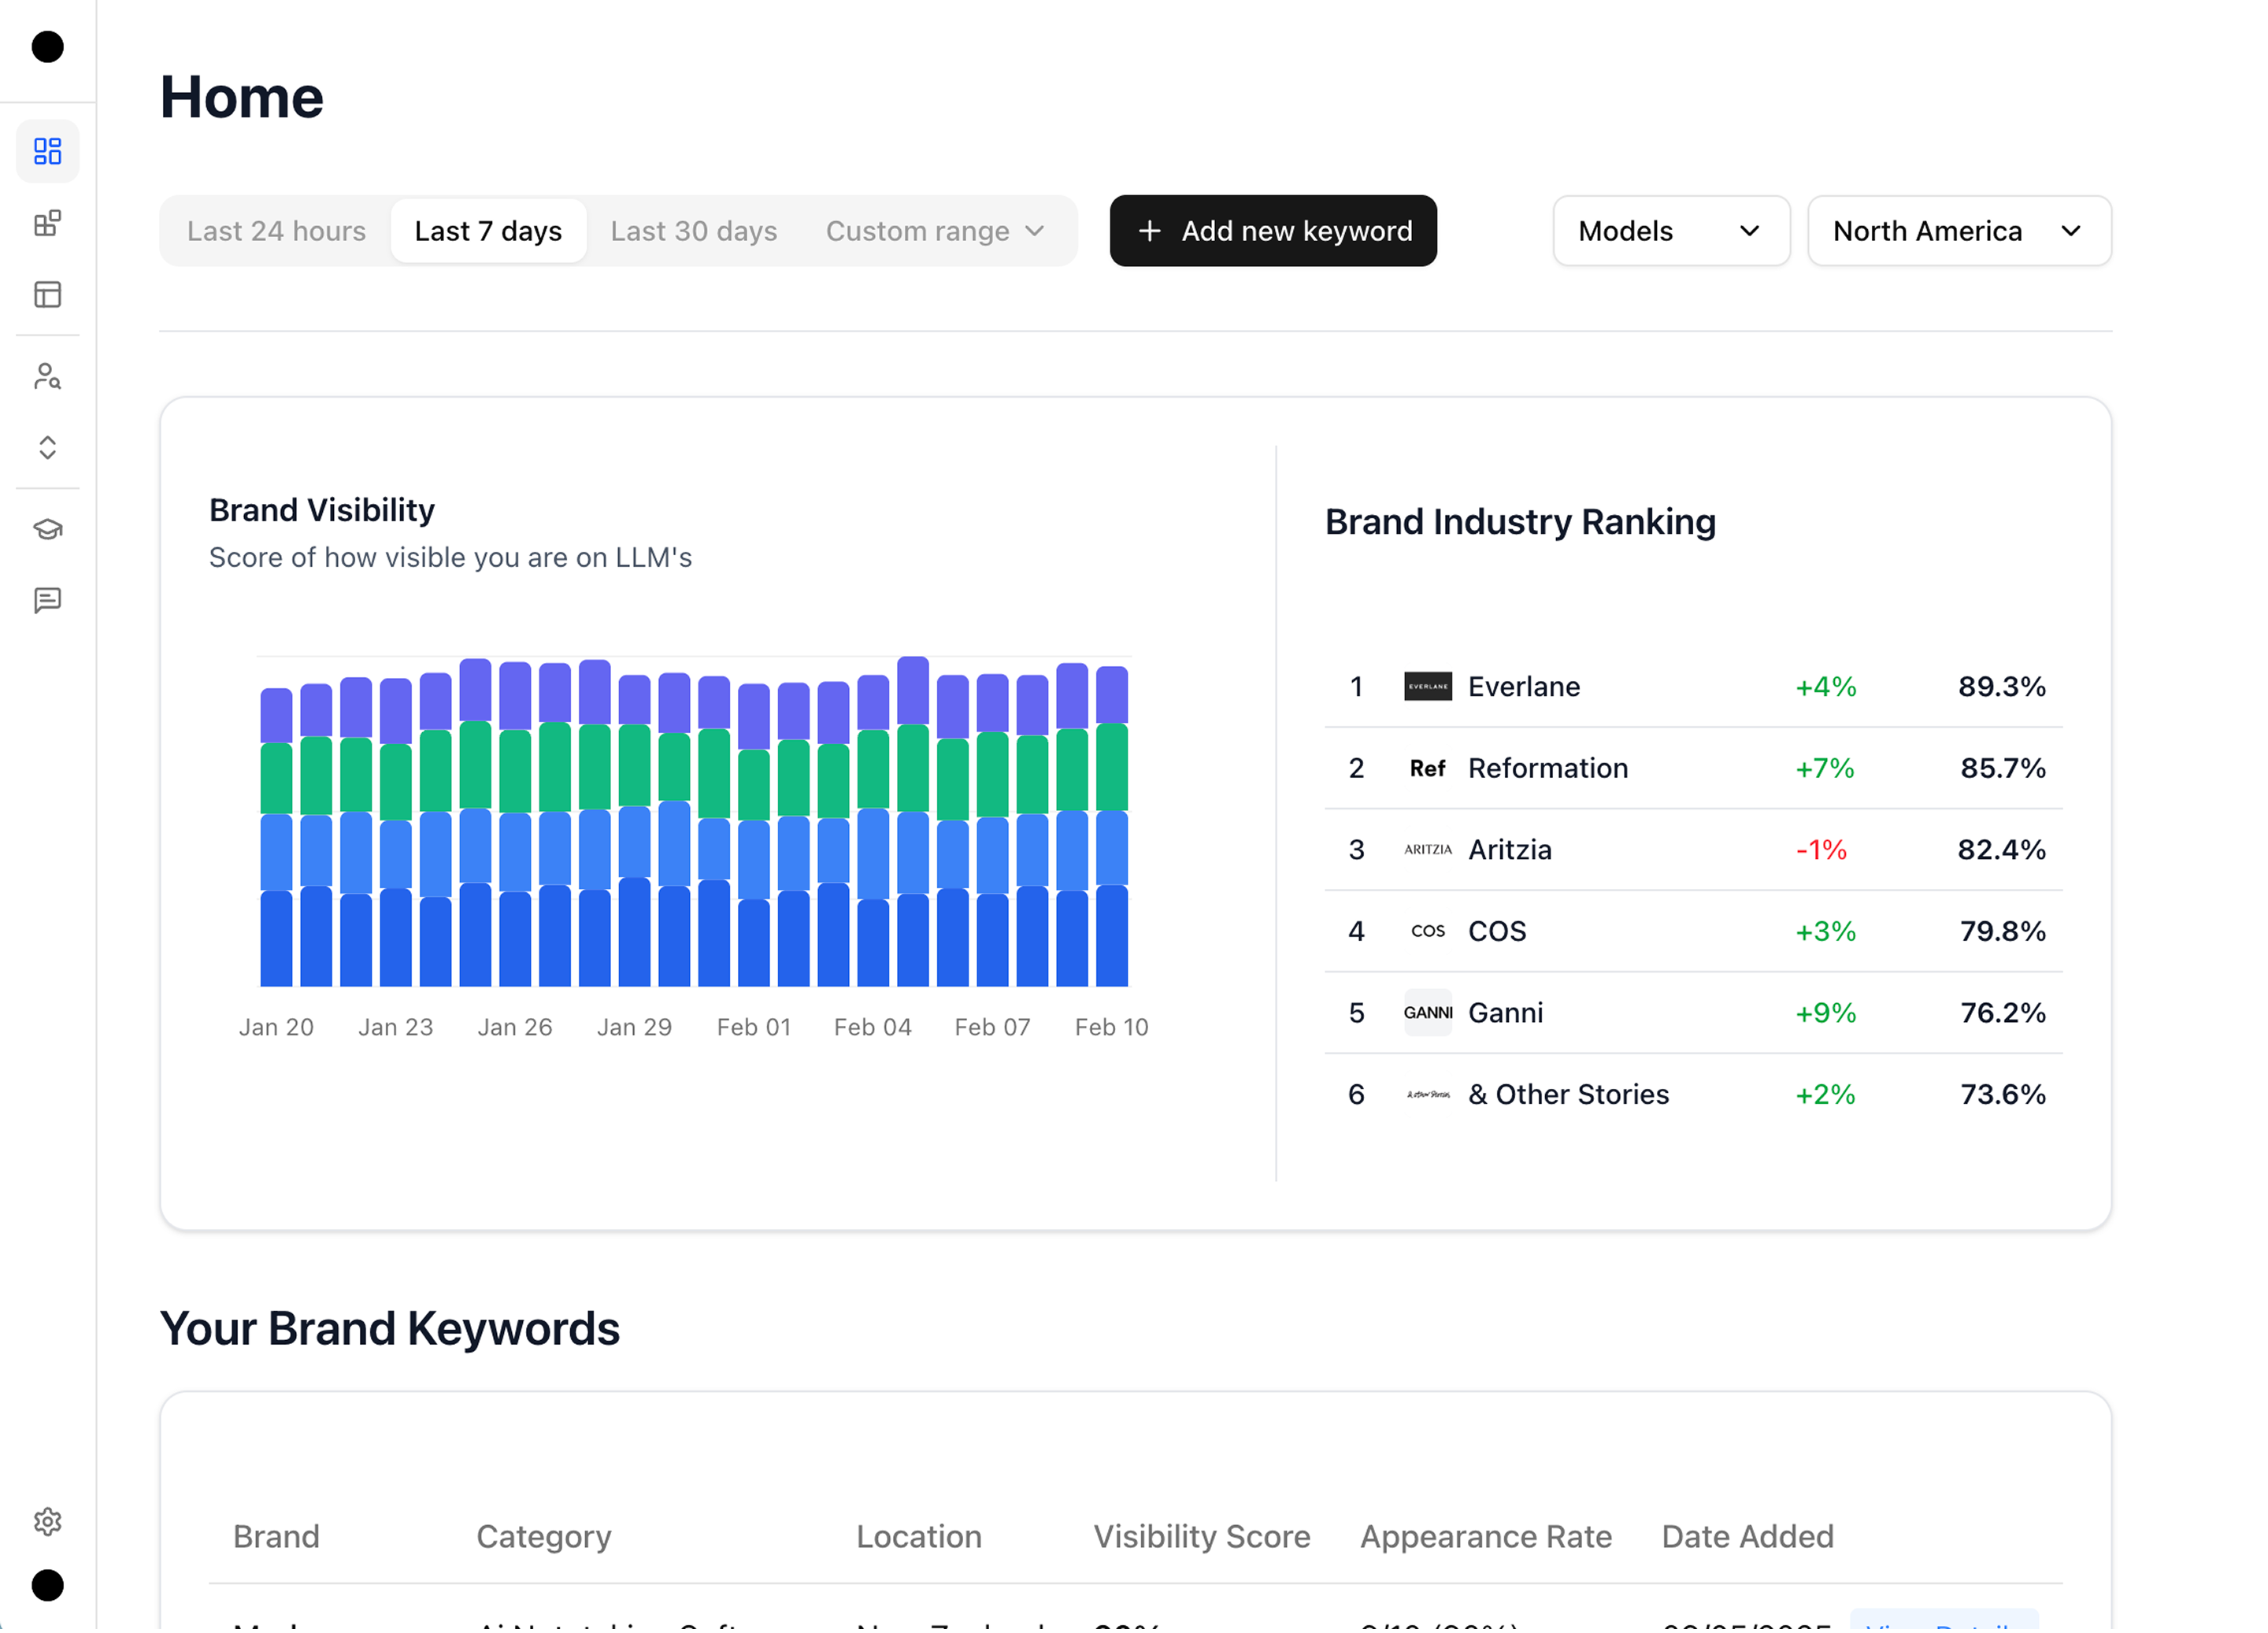The height and width of the screenshot is (1633, 2268).
Task: Click the Date Added column header
Action: click(1750, 1538)
